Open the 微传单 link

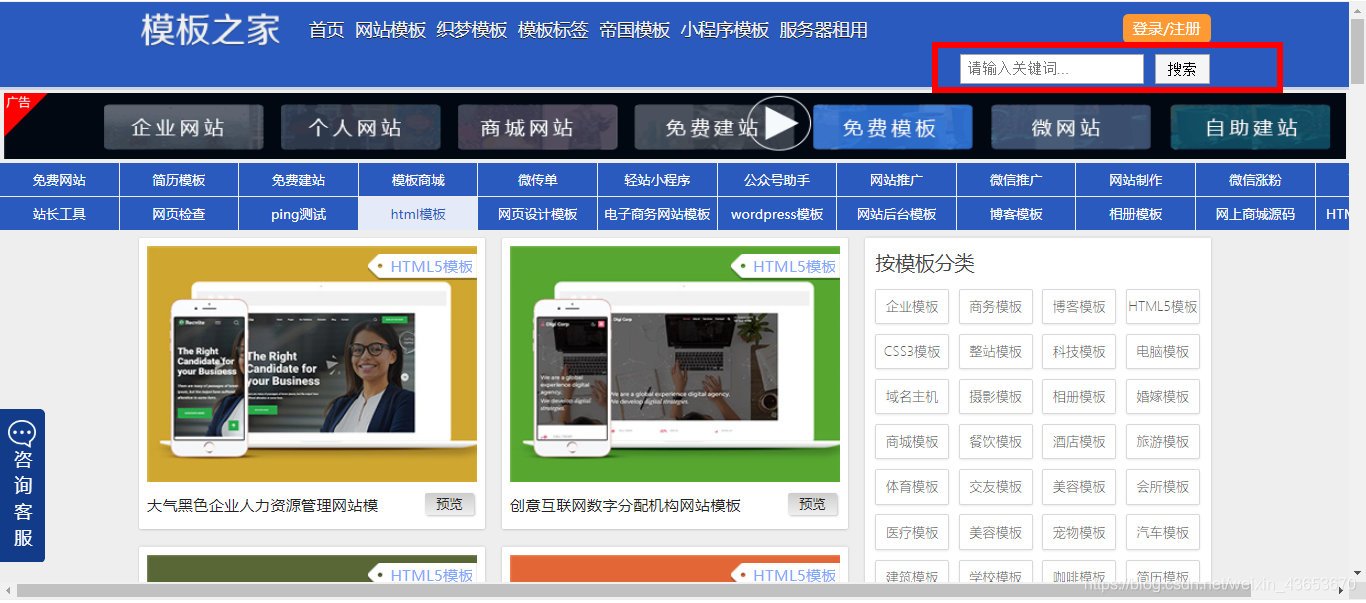point(537,180)
